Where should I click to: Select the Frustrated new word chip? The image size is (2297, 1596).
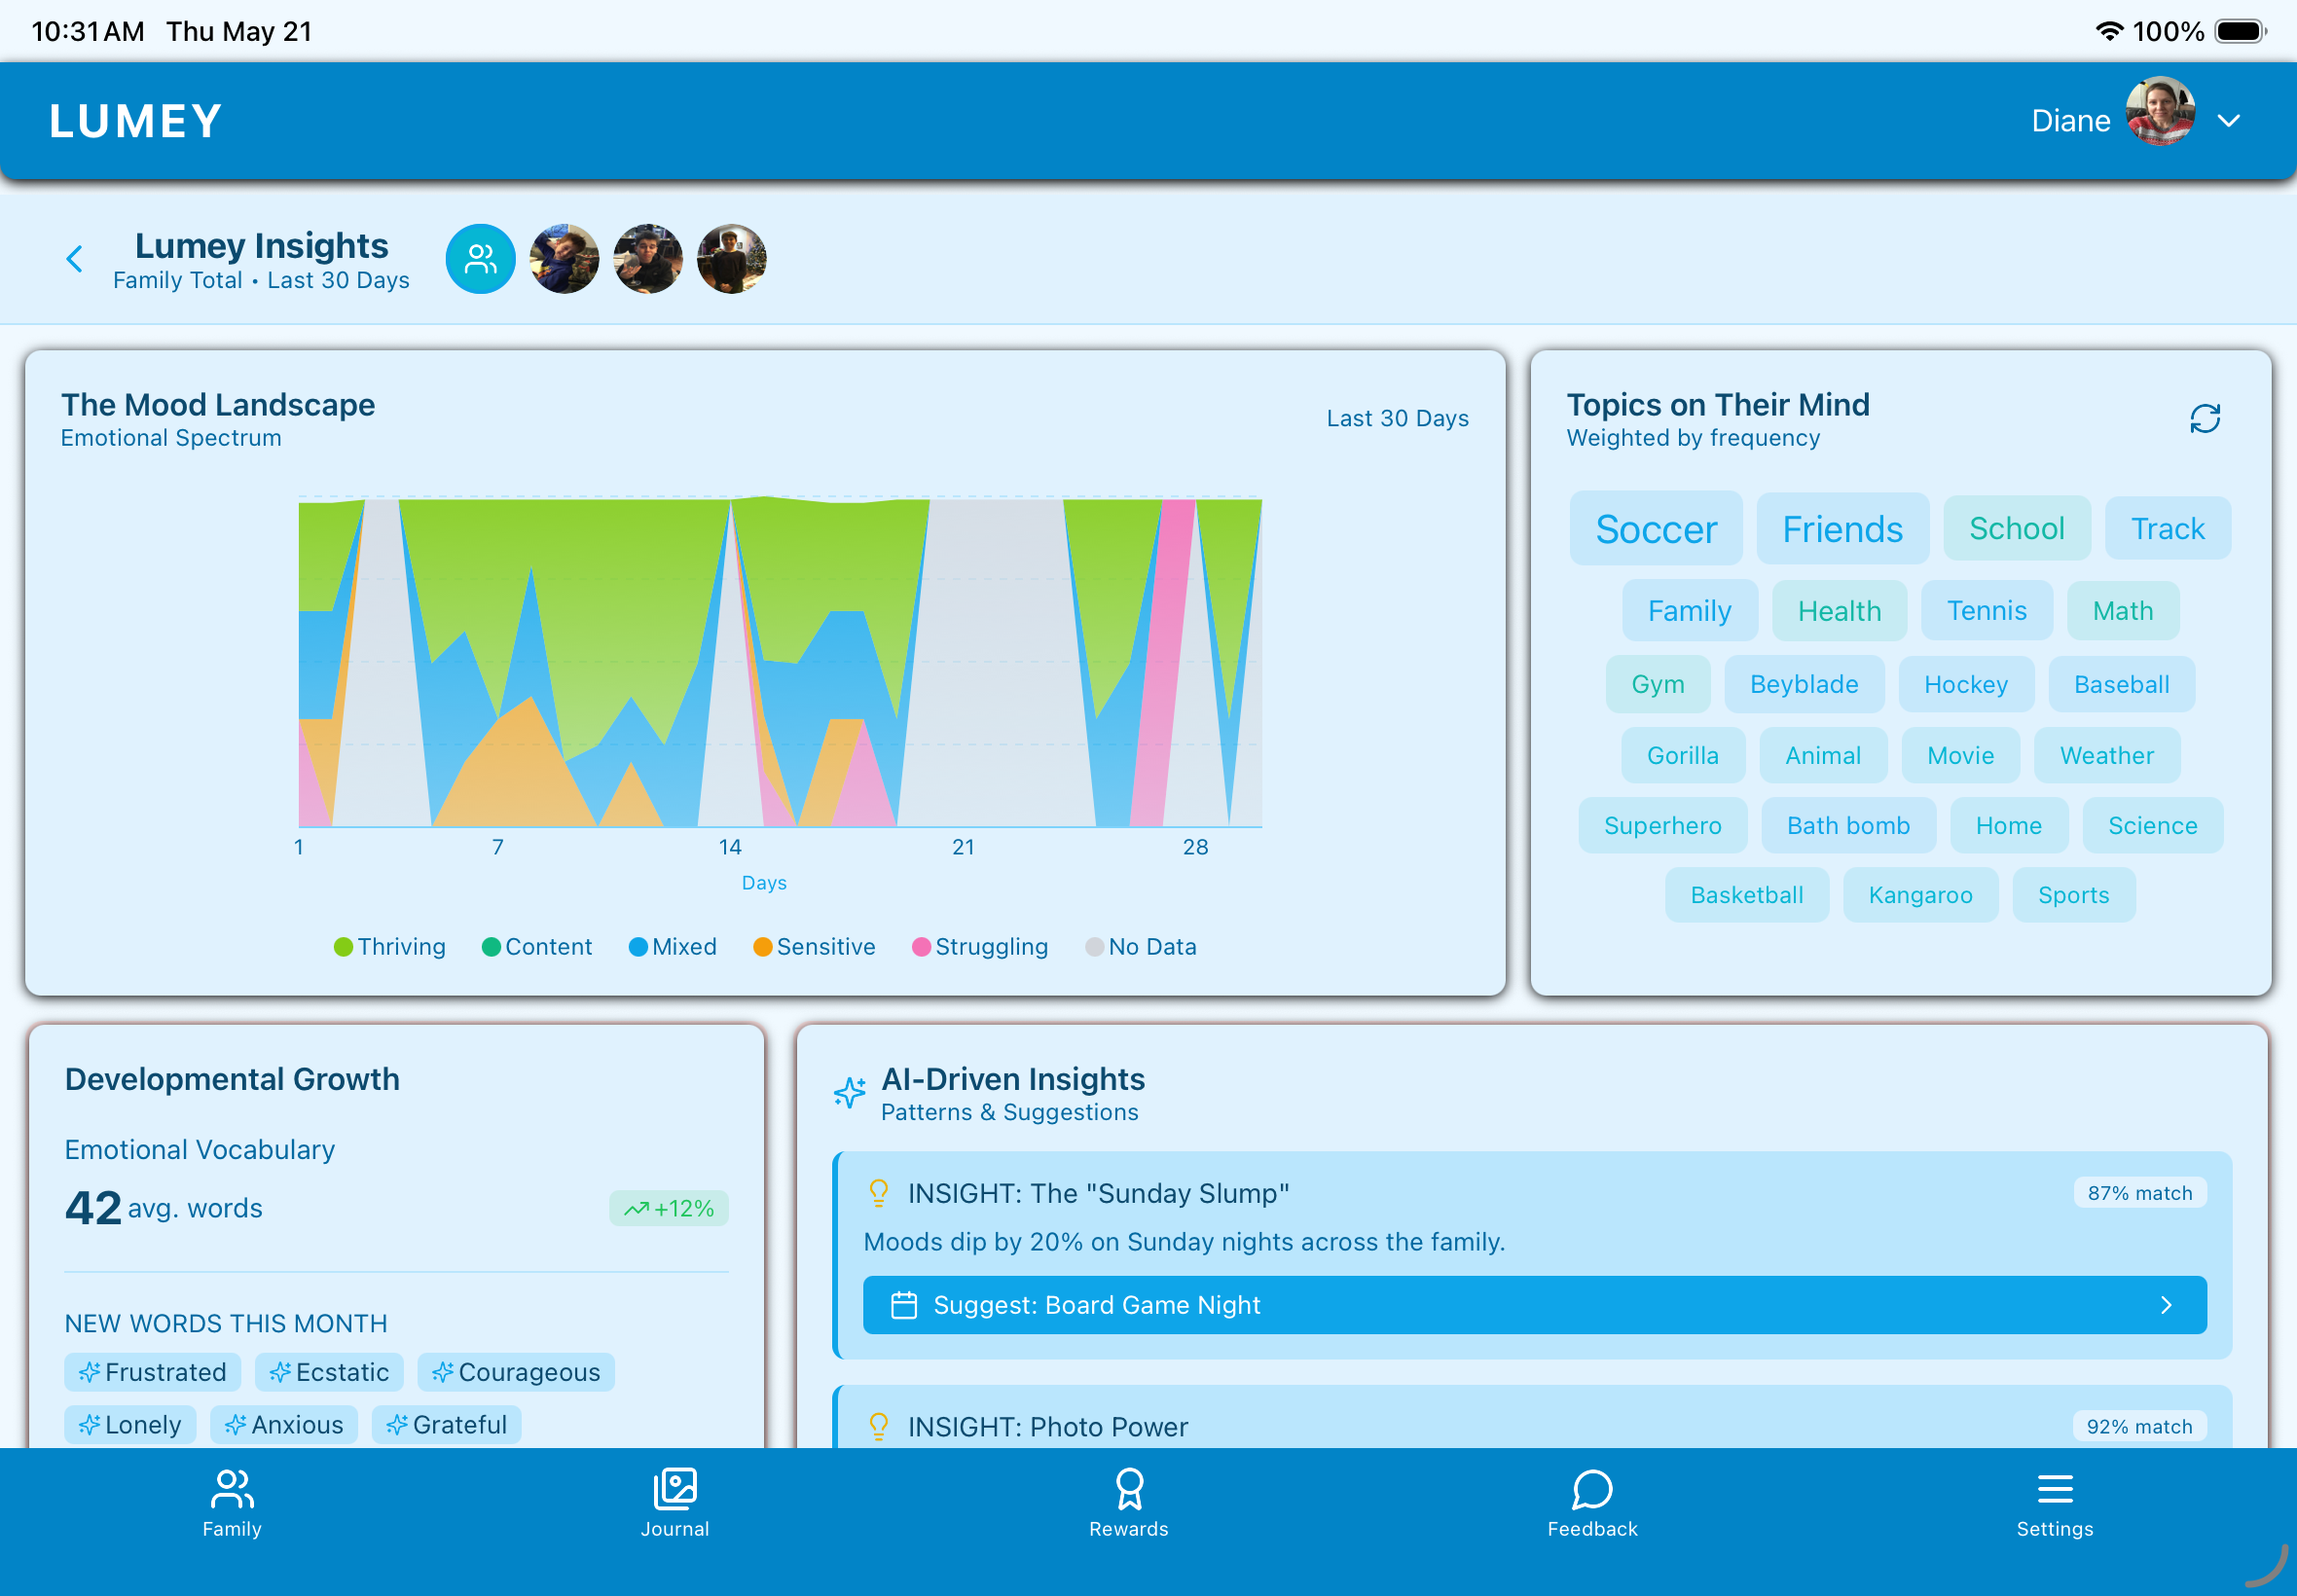(152, 1372)
